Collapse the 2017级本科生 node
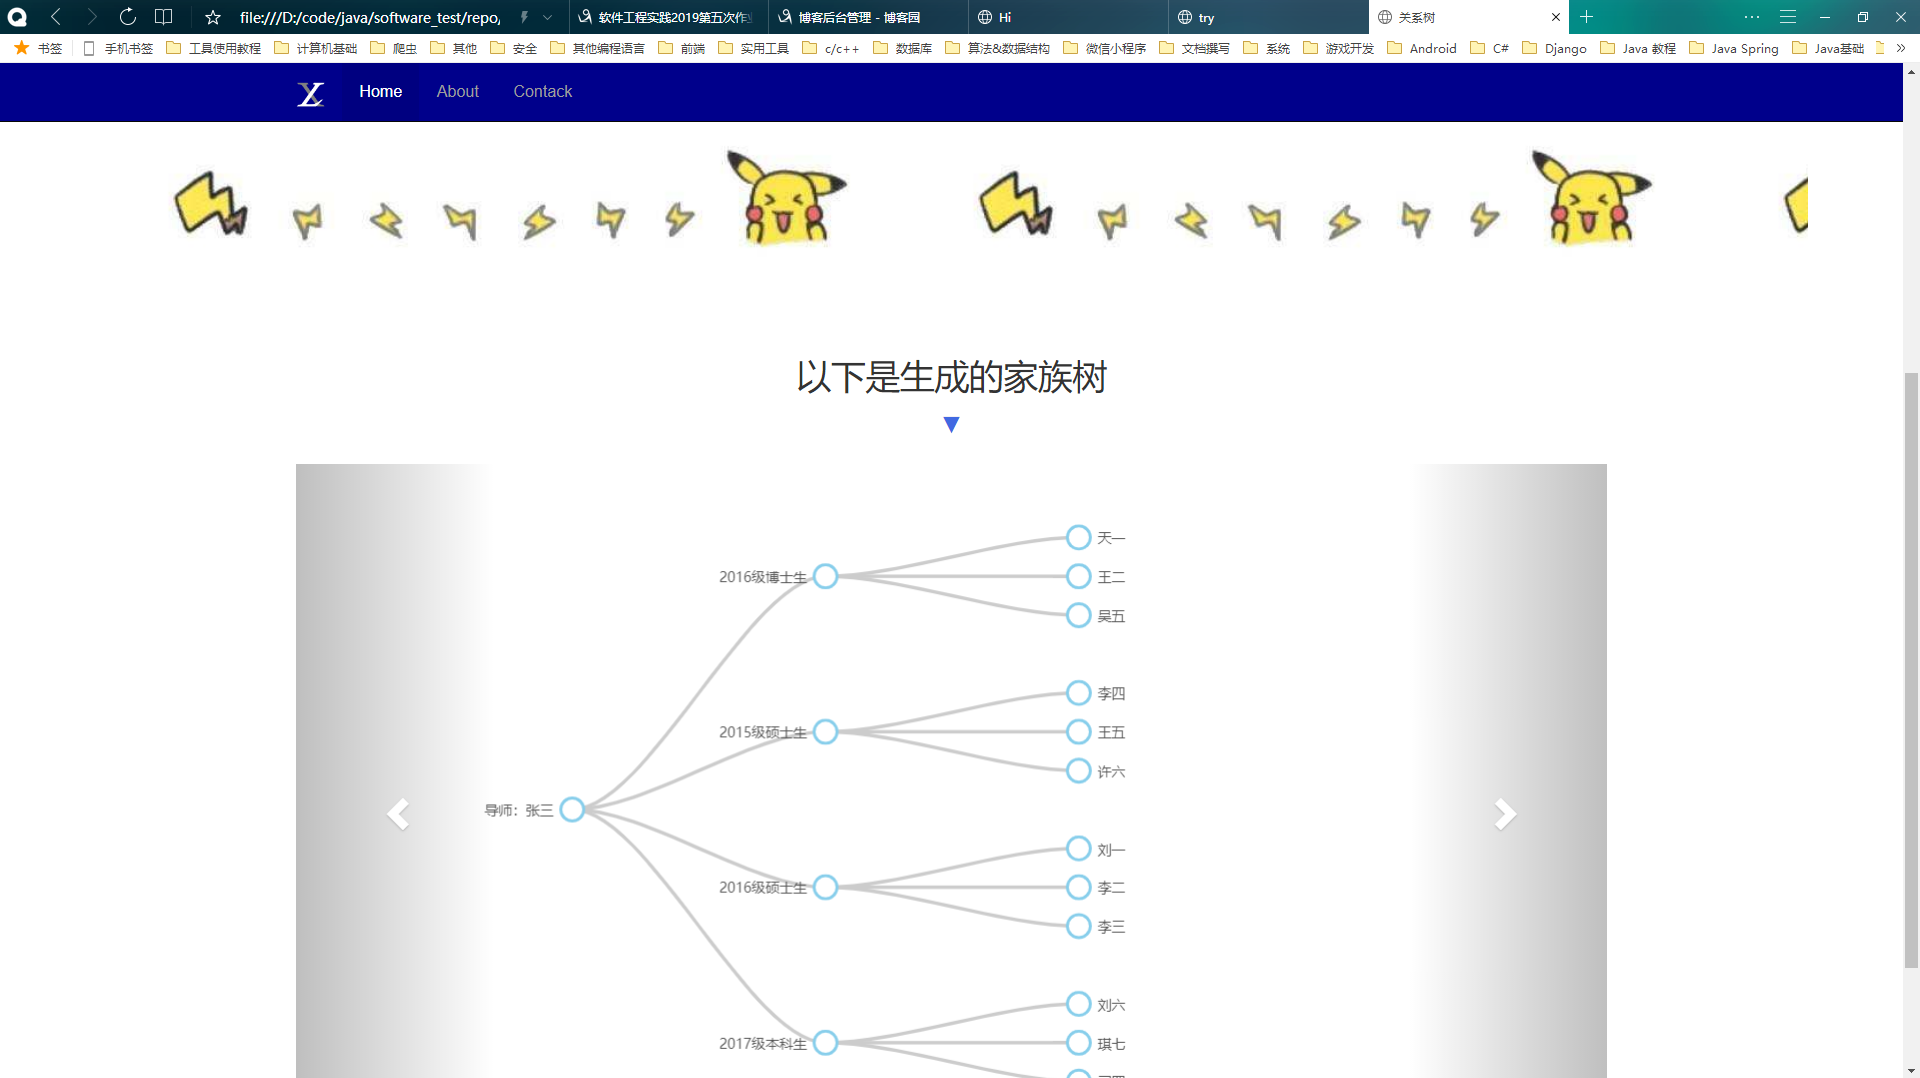The height and width of the screenshot is (1078, 1920). (825, 1043)
